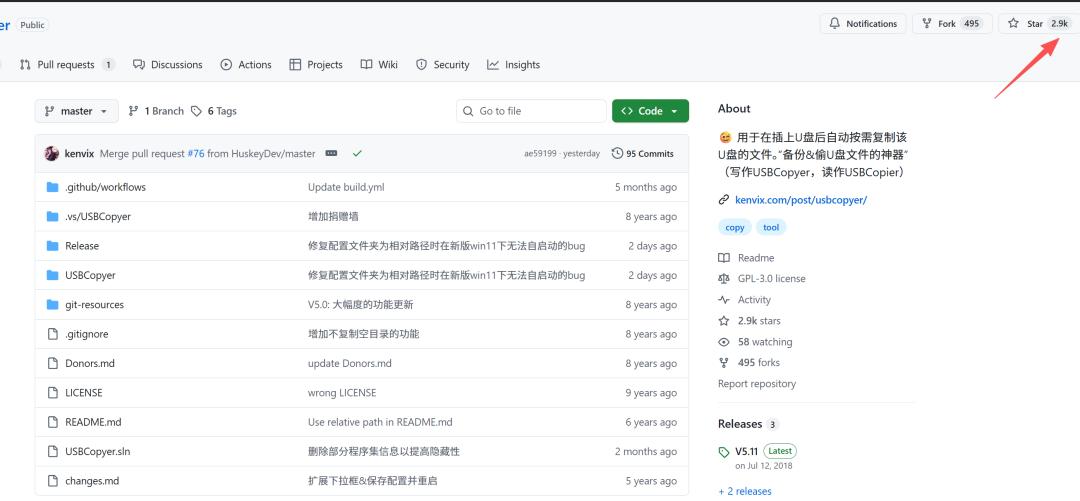Open the Insights tab
The height and width of the screenshot is (501, 1080).
tap(514, 65)
